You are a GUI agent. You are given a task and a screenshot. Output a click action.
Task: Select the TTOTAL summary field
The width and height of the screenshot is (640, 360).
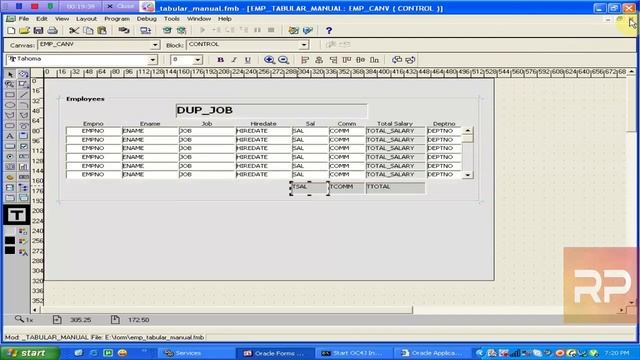coord(395,188)
